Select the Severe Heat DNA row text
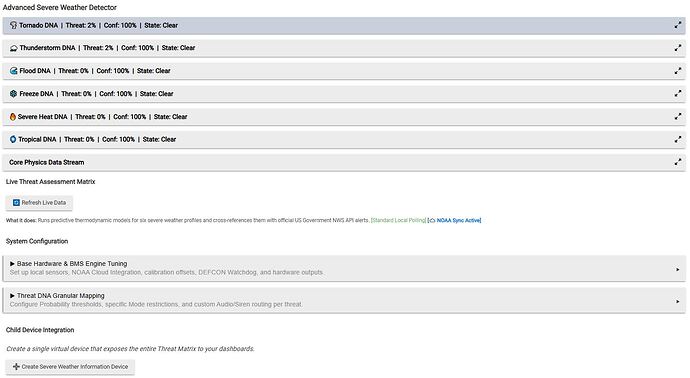Image resolution: width=690 pixels, height=378 pixels. (x=103, y=117)
